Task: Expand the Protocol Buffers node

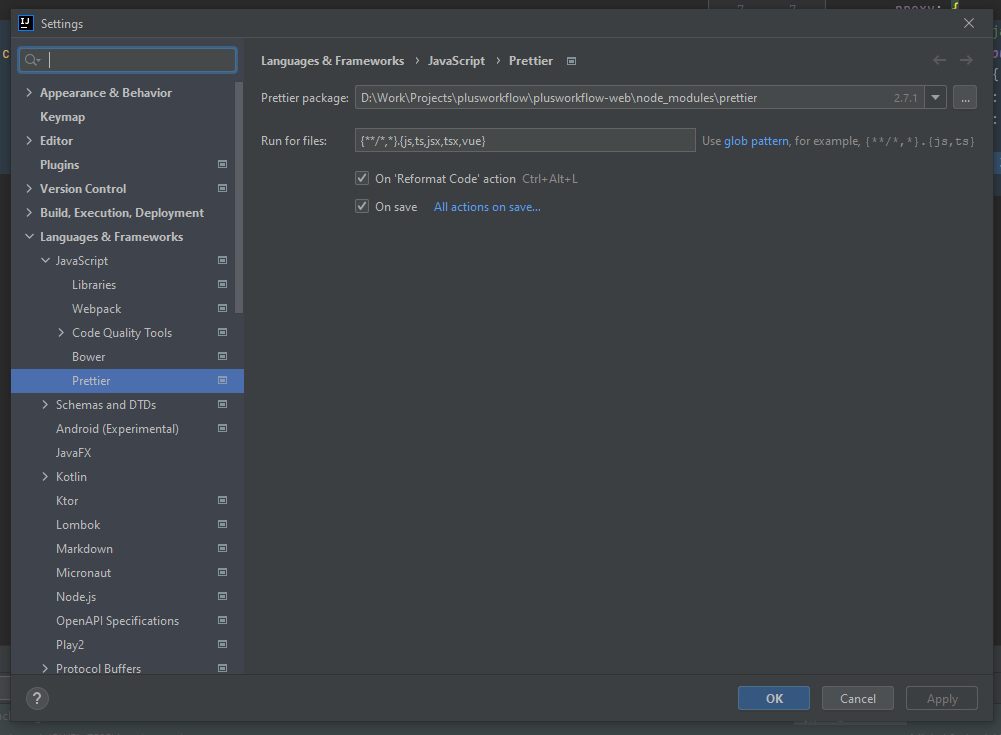Action: coord(45,669)
